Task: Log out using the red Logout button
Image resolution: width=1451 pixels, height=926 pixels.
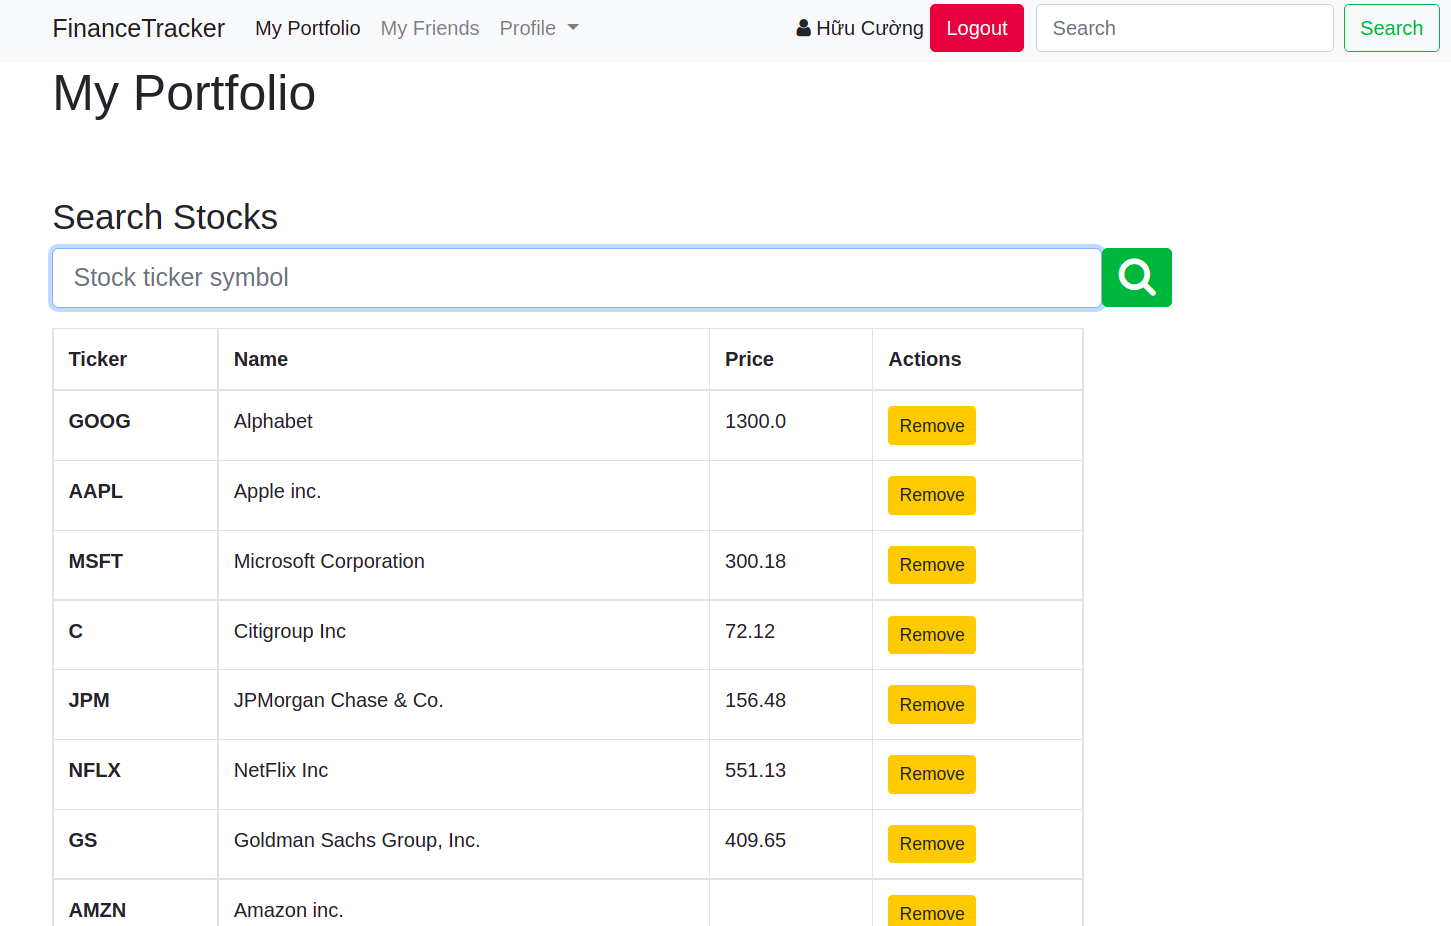Action: coord(976,27)
